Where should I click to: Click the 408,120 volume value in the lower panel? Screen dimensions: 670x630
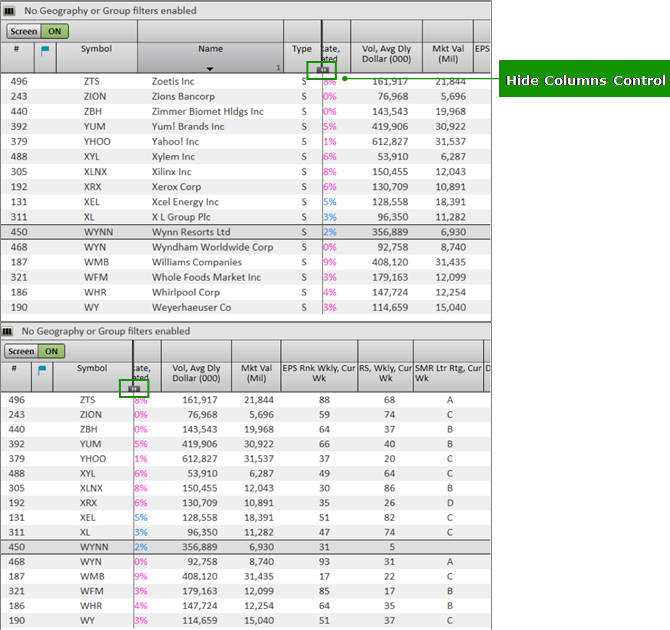200,577
